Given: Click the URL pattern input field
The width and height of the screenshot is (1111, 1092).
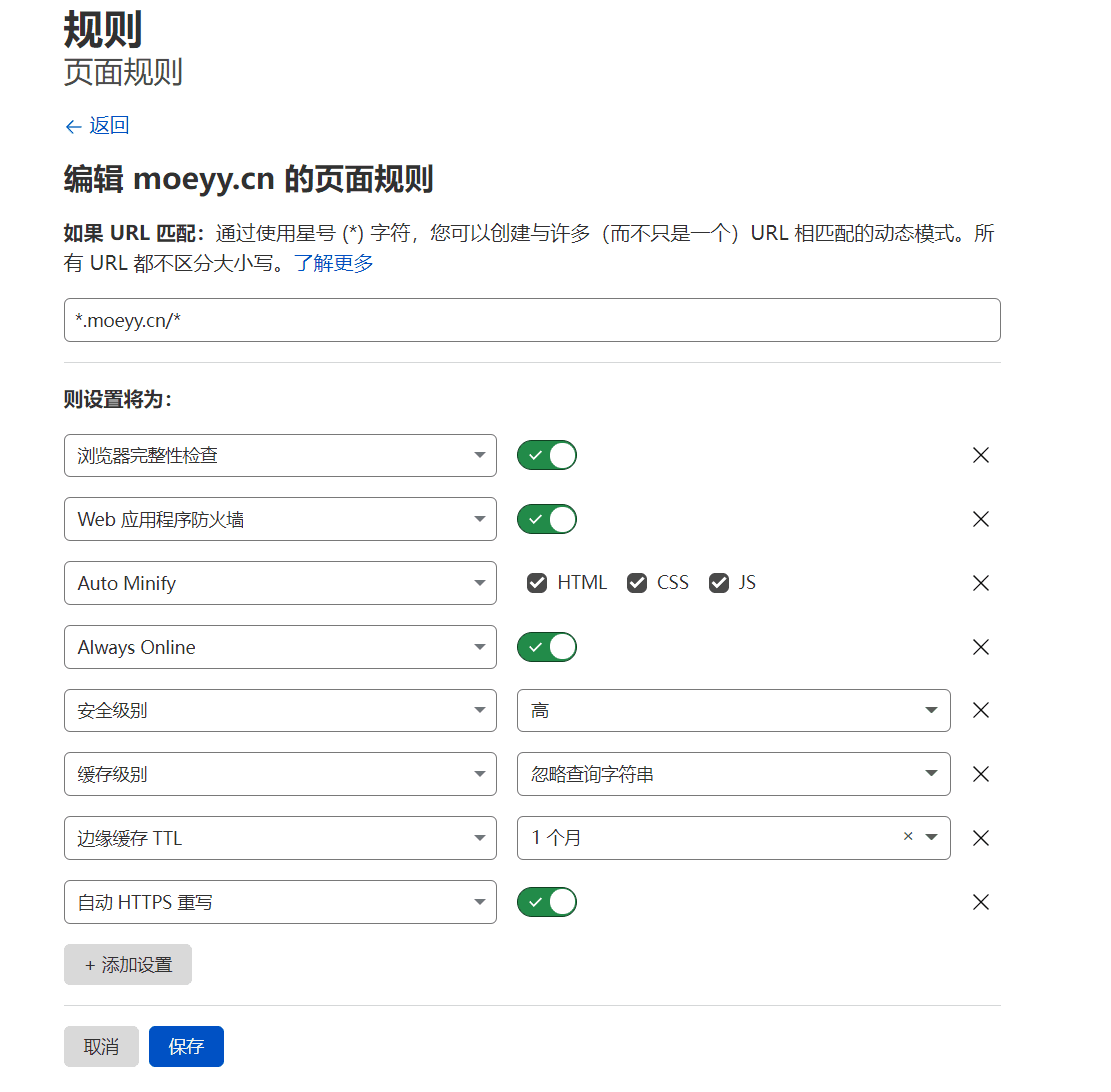Looking at the screenshot, I should [x=532, y=320].
